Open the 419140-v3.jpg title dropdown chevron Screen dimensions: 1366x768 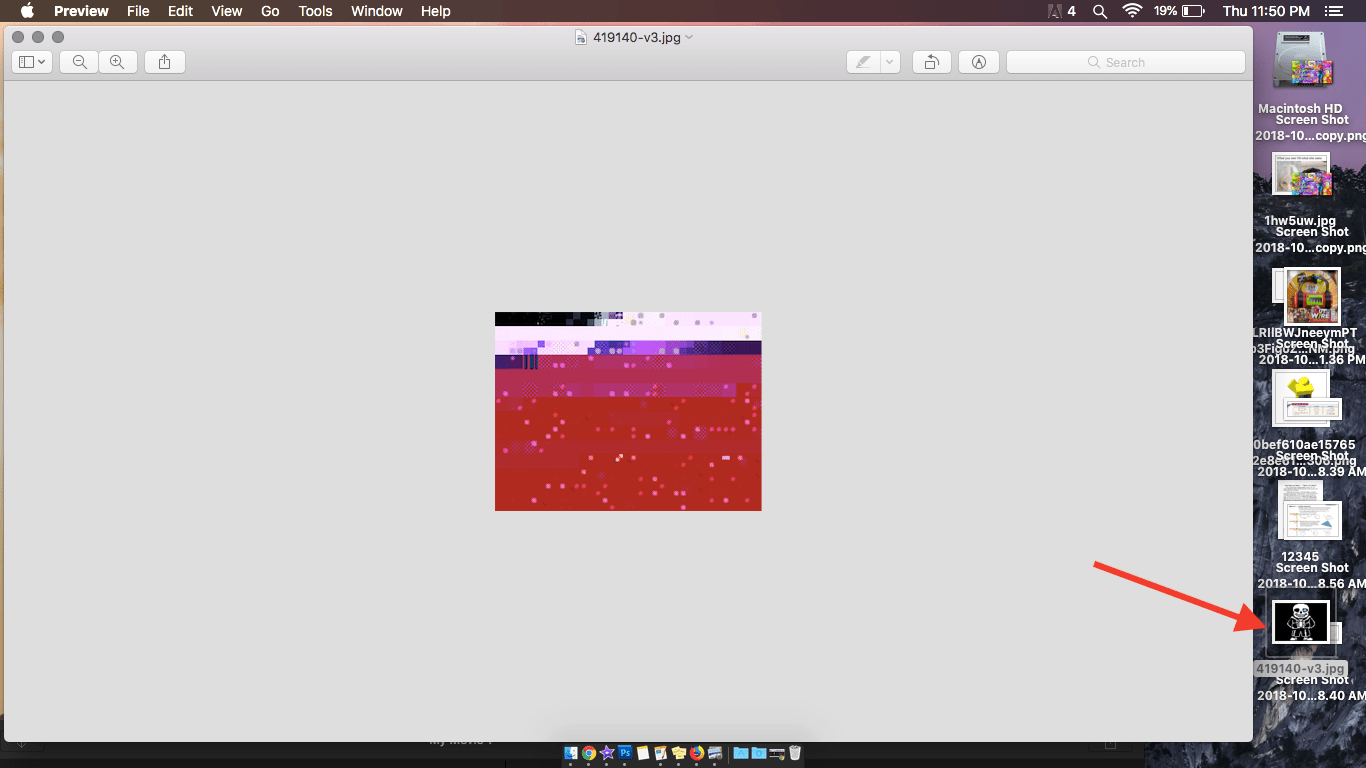pyautogui.click(x=689, y=37)
